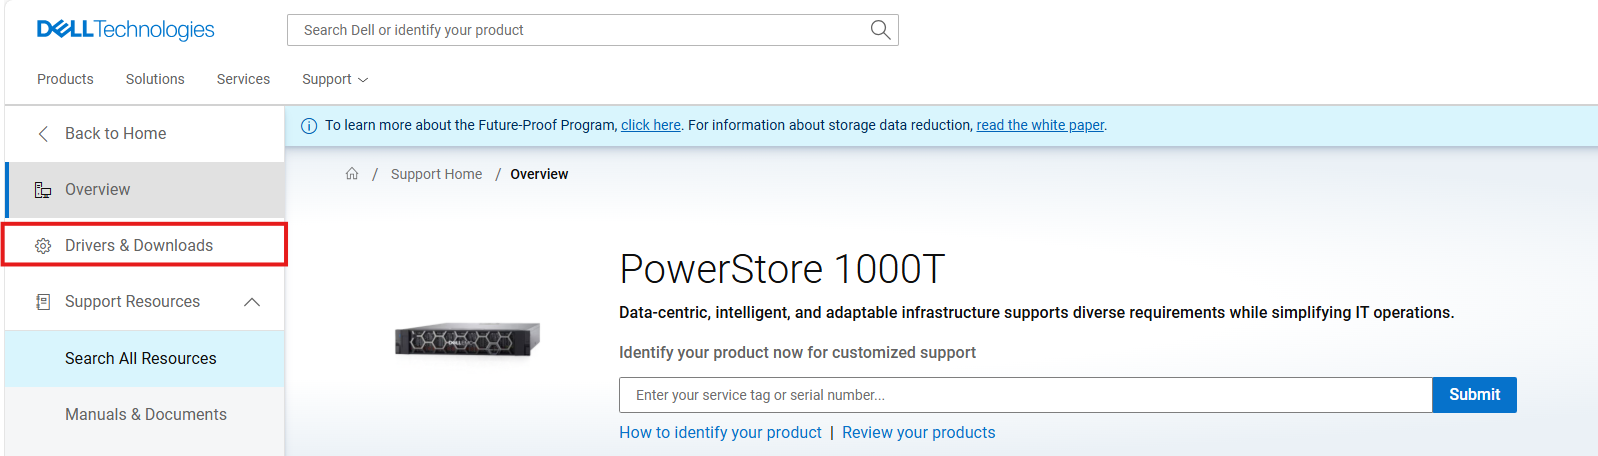Click the Overview breadcrumb text
1598x456 pixels.
(x=539, y=174)
